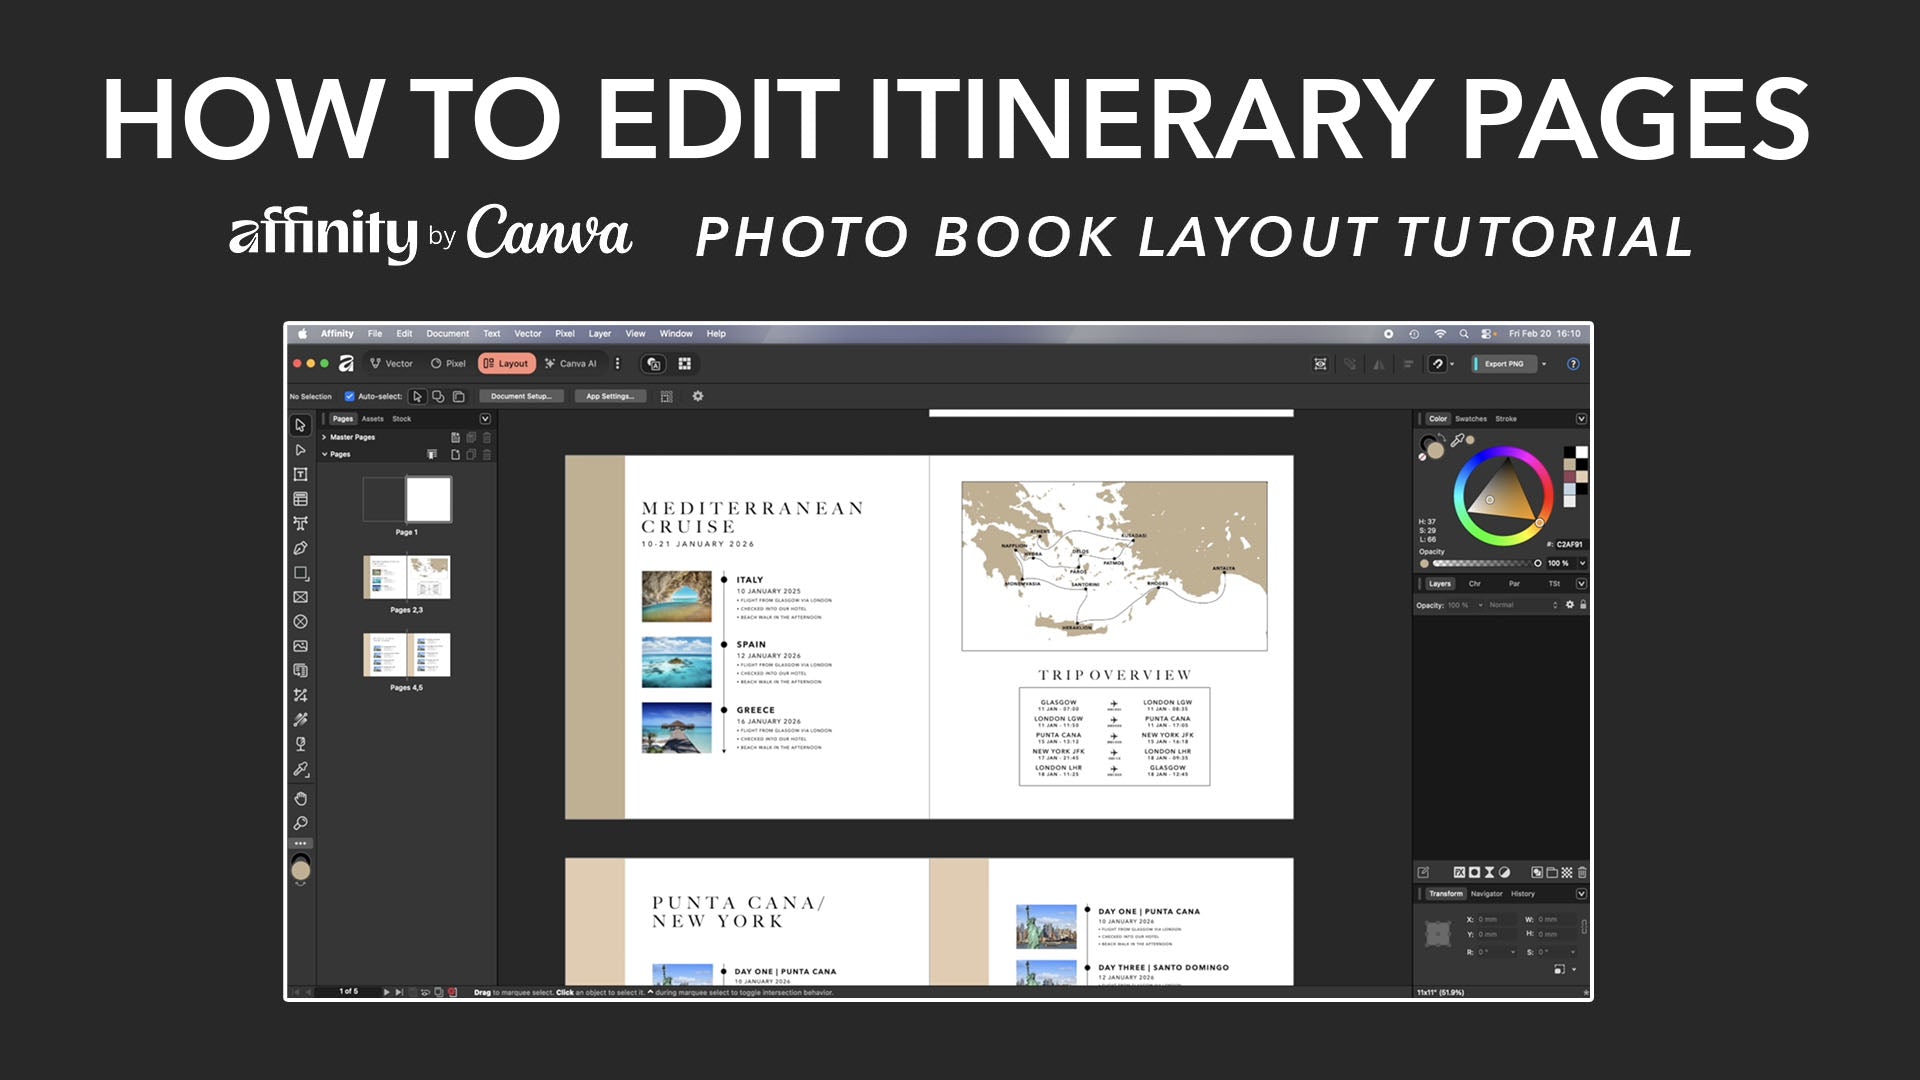1920x1080 pixels.
Task: Switch to Pixel studio mode
Action: pos(448,364)
